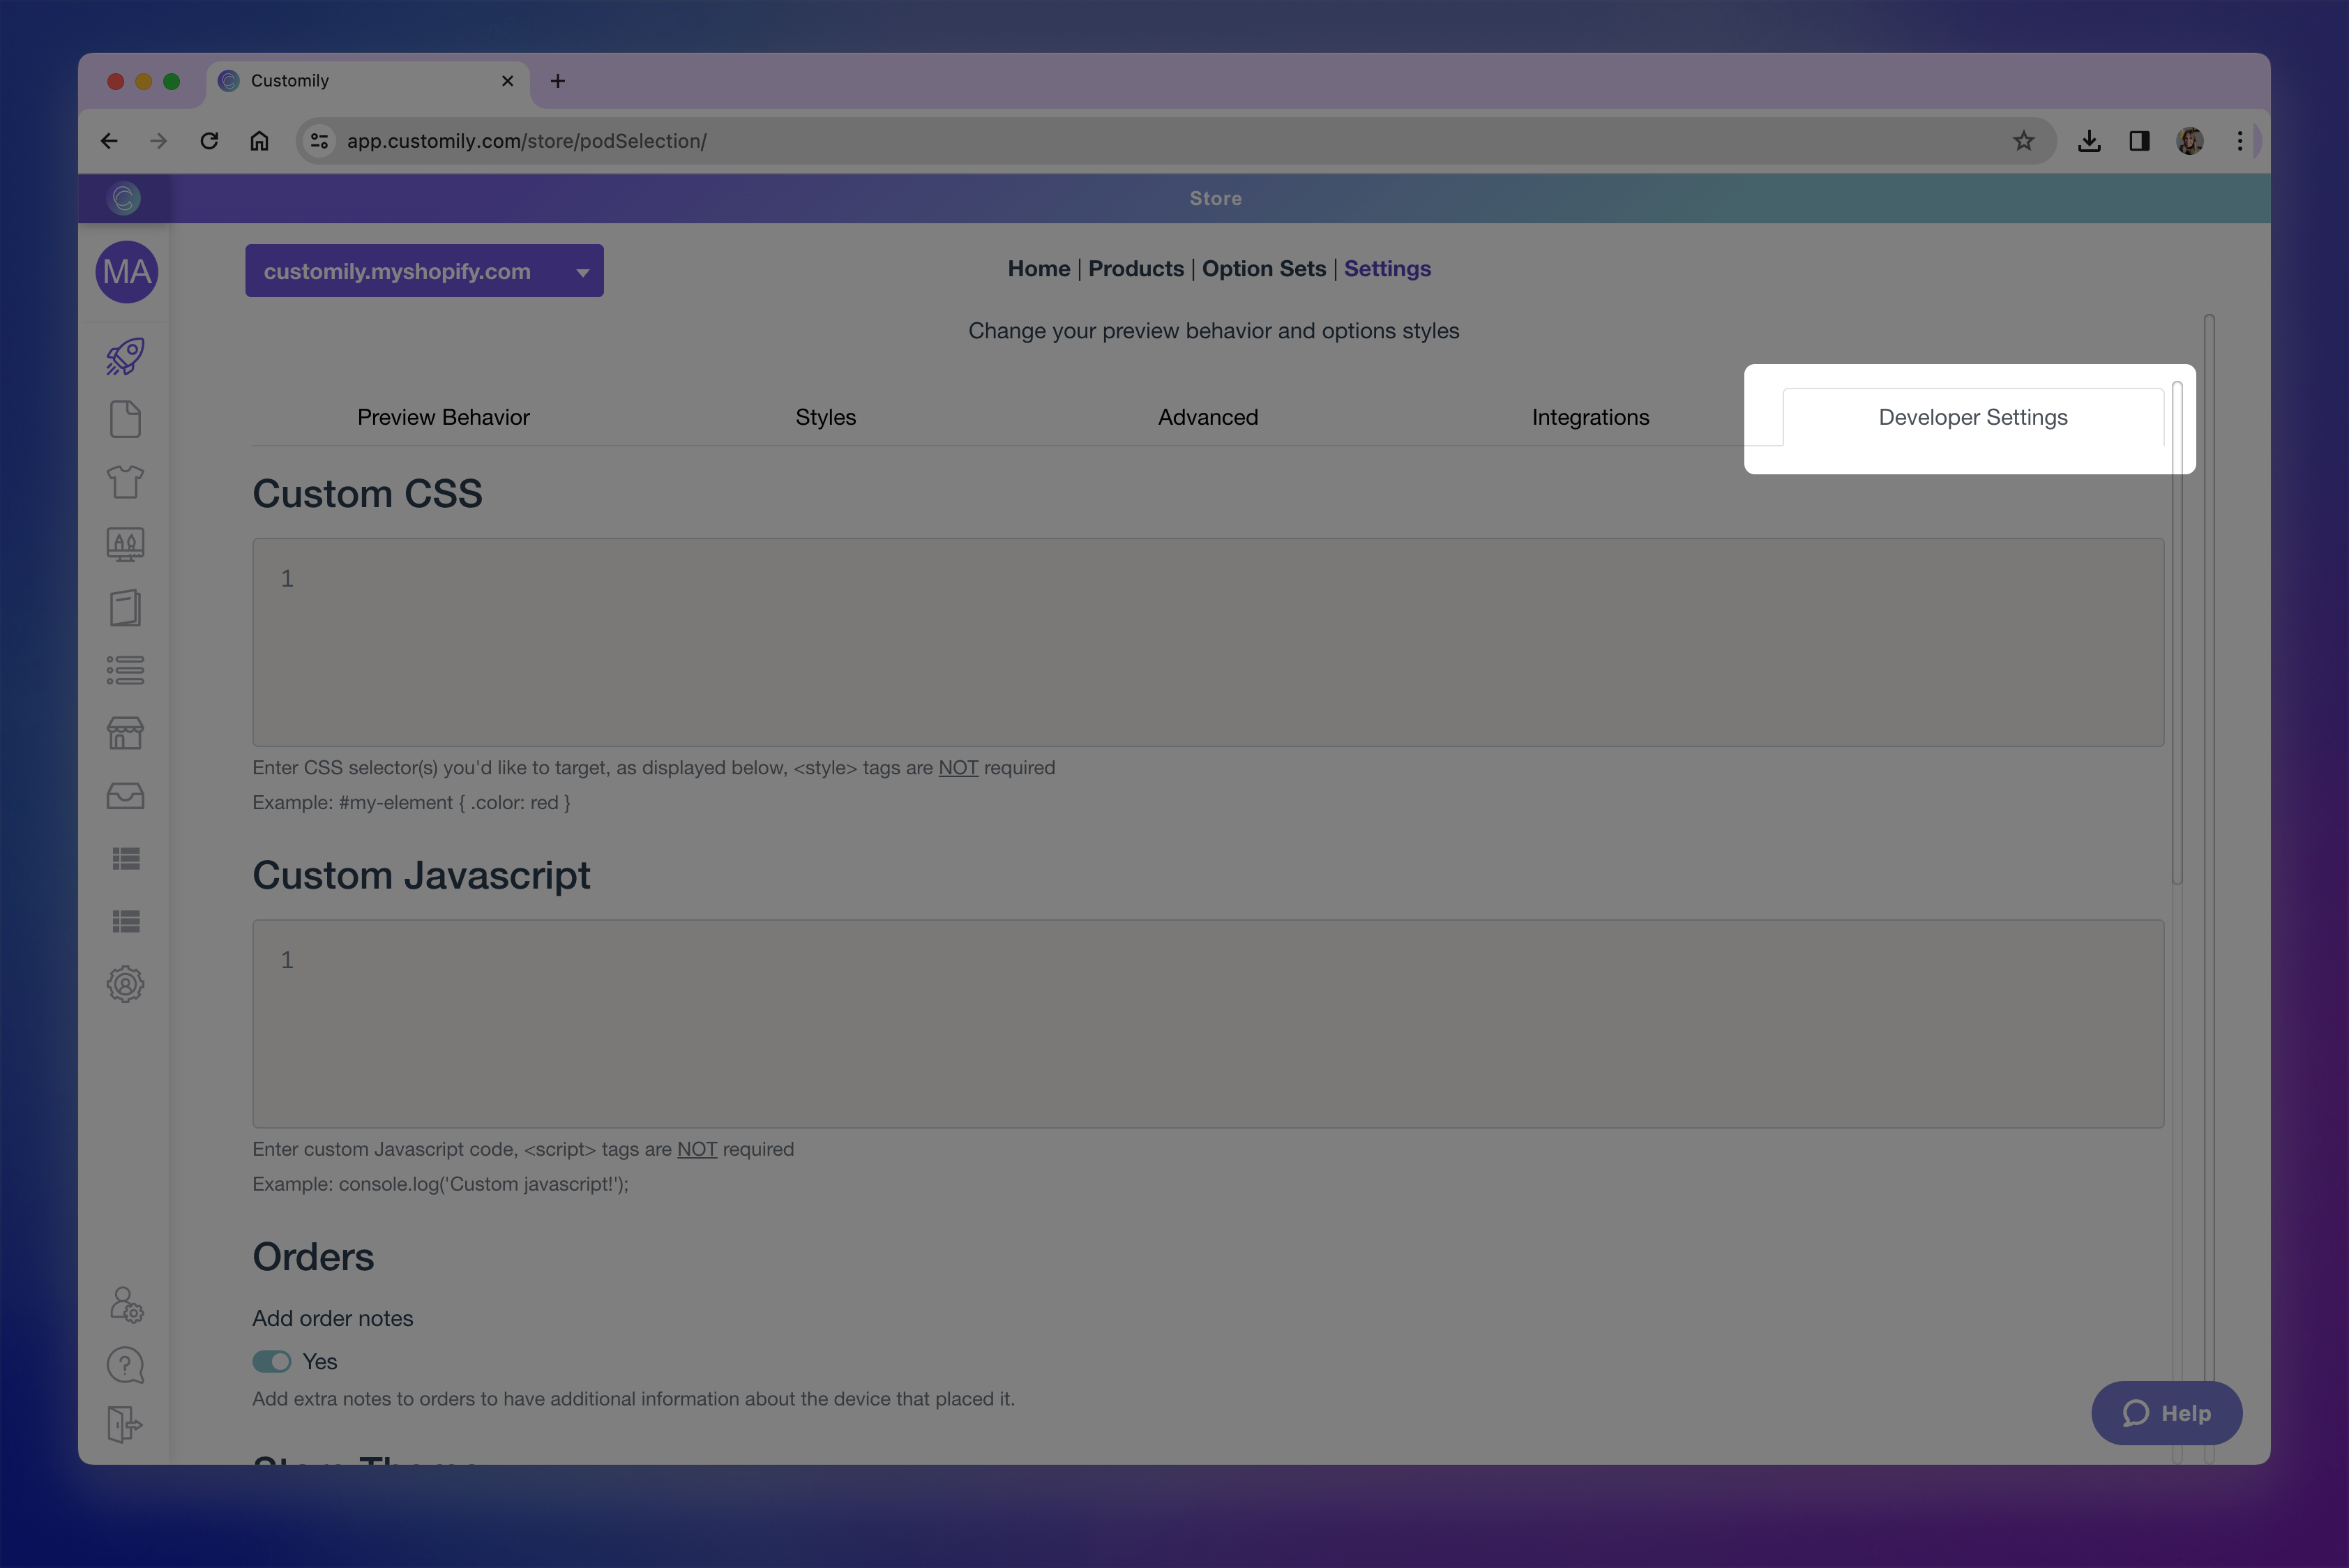Viewport: 2349px width, 1568px height.
Task: Reload the page
Action: (x=209, y=141)
